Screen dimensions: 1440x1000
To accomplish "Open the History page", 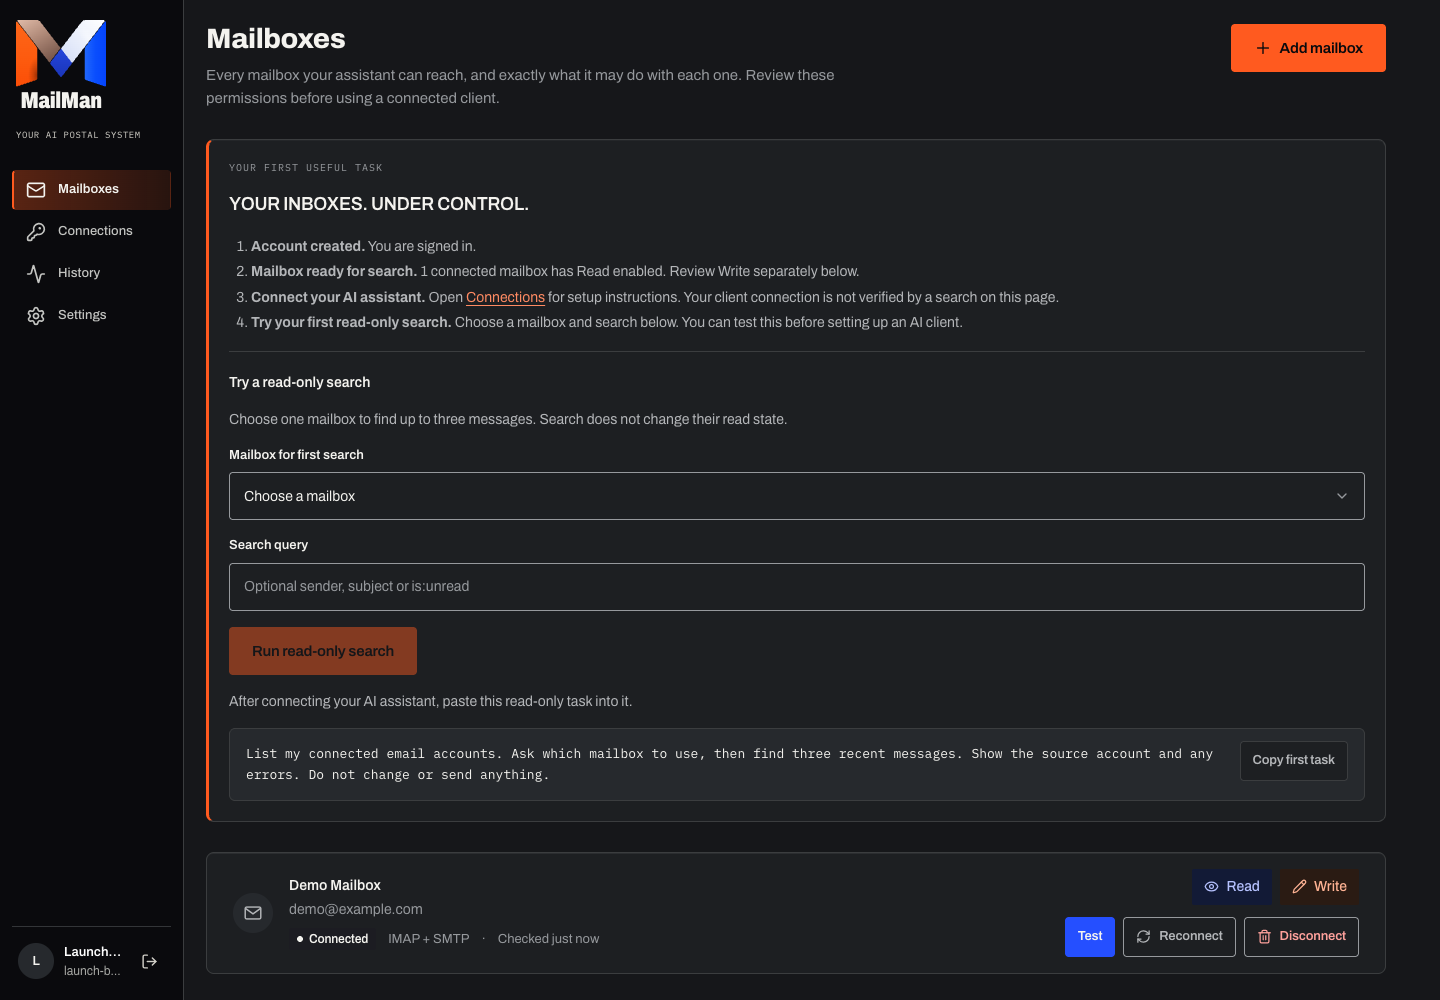I will tap(92, 274).
